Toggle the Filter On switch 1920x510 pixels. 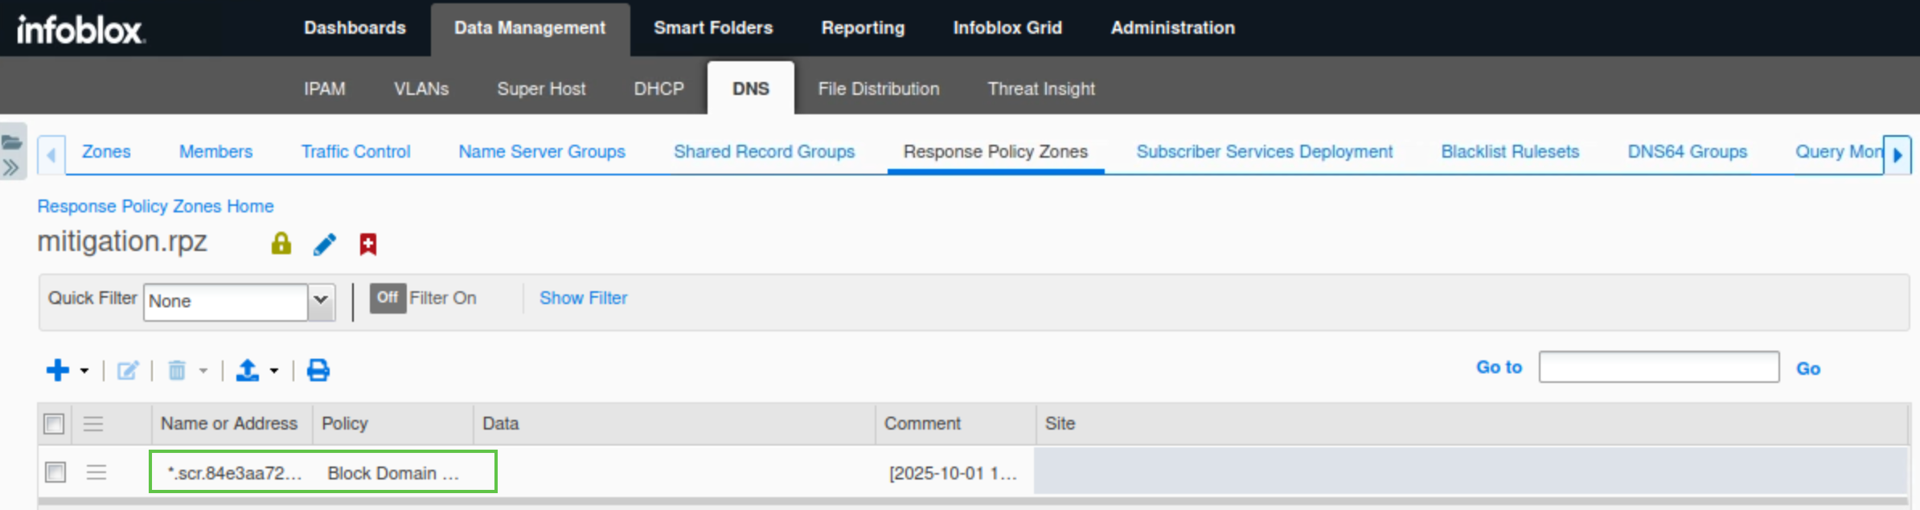(388, 298)
